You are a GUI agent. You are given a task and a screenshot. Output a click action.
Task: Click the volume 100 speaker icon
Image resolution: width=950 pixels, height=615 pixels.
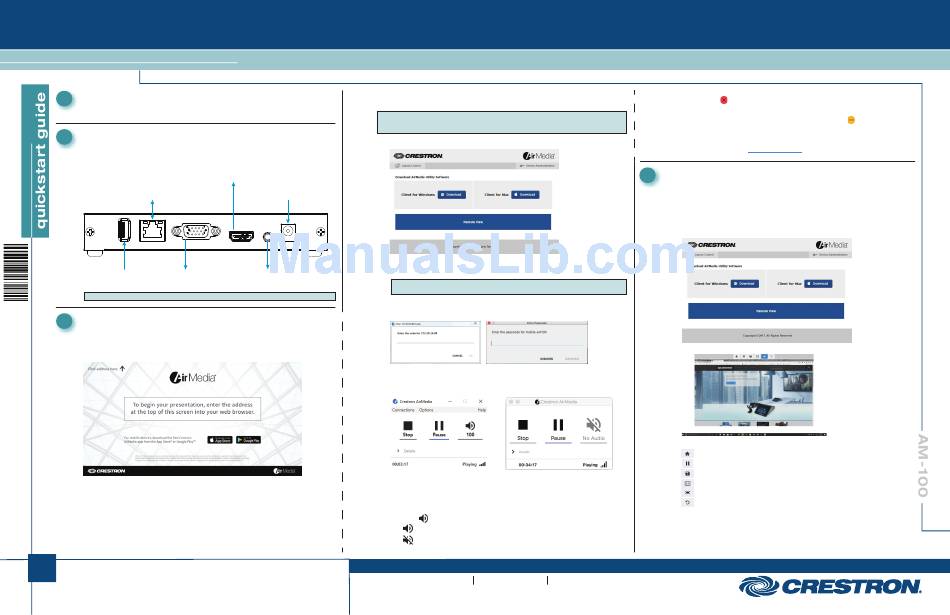(470, 429)
